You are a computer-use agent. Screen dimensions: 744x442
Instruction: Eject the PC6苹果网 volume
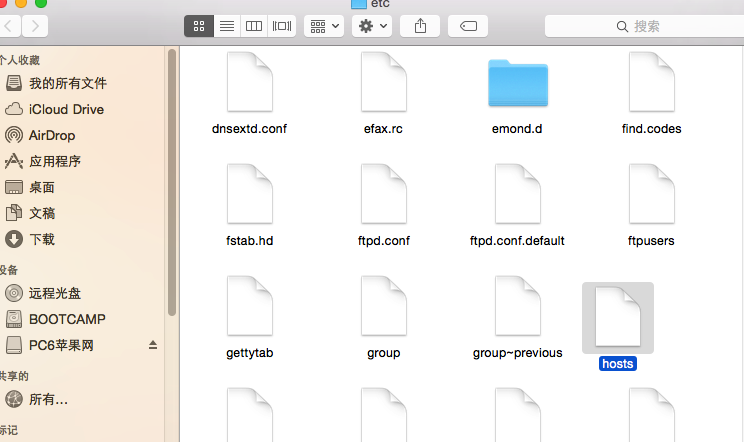point(153,345)
